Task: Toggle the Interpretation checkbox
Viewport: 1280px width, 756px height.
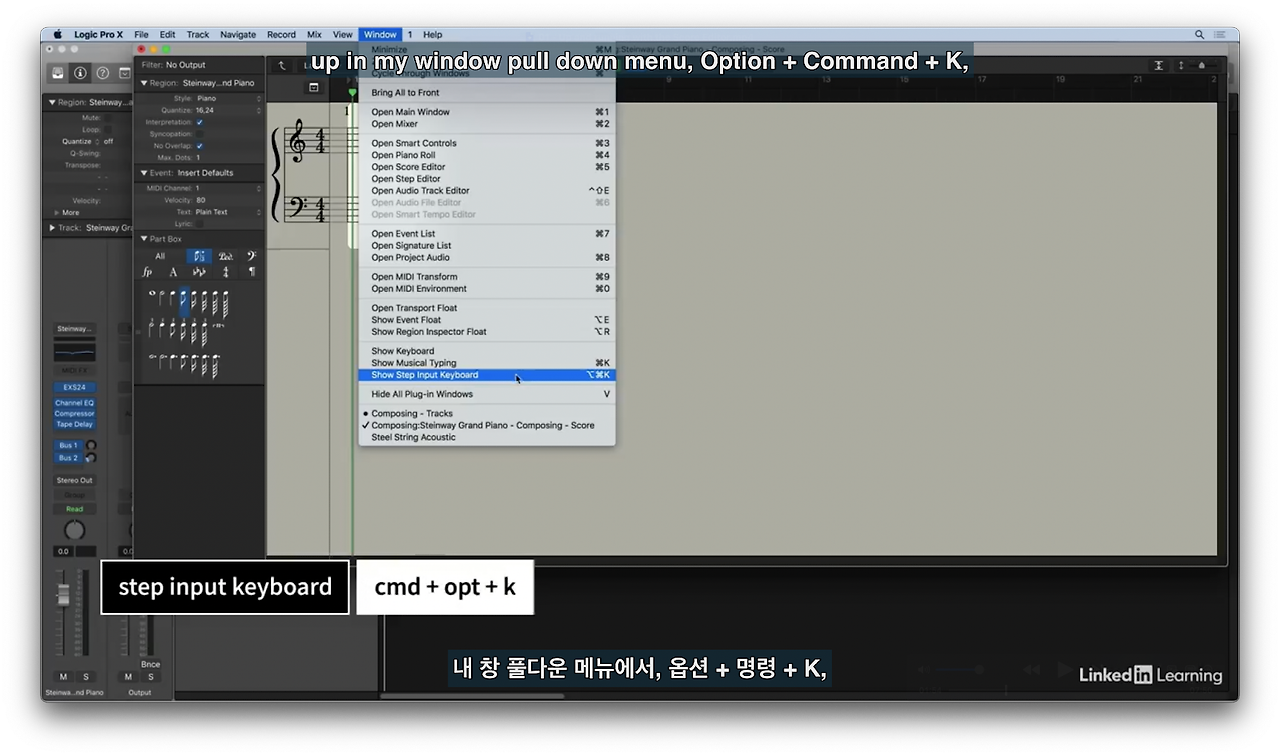Action: pyautogui.click(x=199, y=122)
